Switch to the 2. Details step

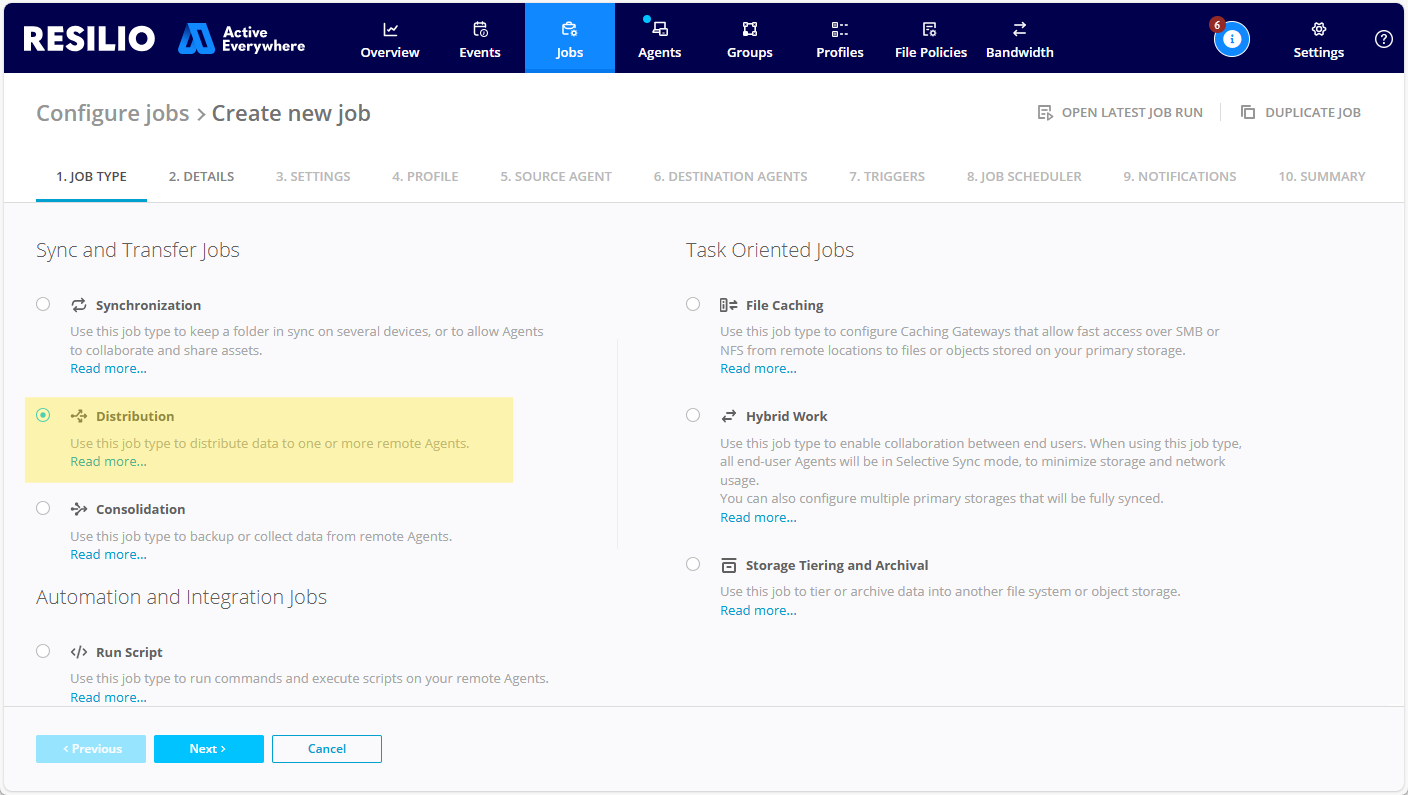pyautogui.click(x=201, y=176)
